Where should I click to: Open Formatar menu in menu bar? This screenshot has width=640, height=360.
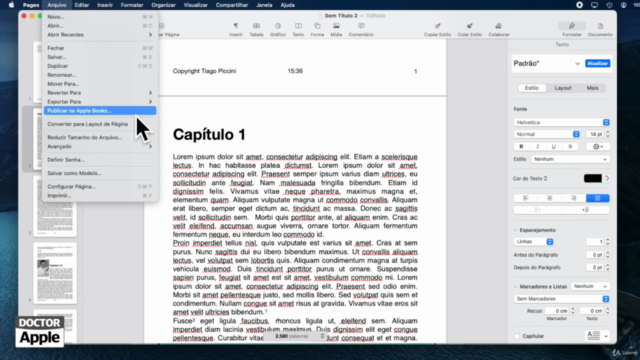[x=132, y=5]
